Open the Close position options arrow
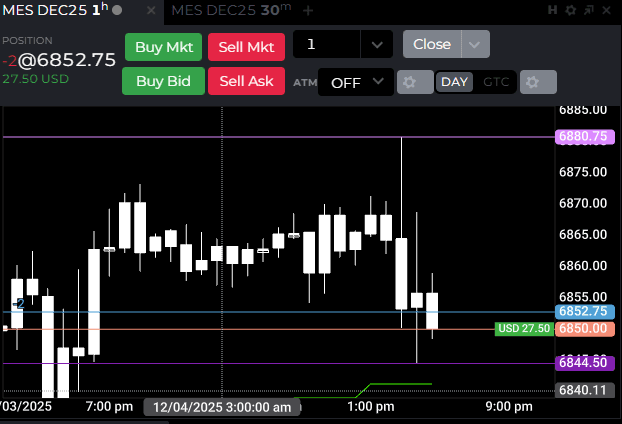This screenshot has width=622, height=424. pyautogui.click(x=475, y=44)
